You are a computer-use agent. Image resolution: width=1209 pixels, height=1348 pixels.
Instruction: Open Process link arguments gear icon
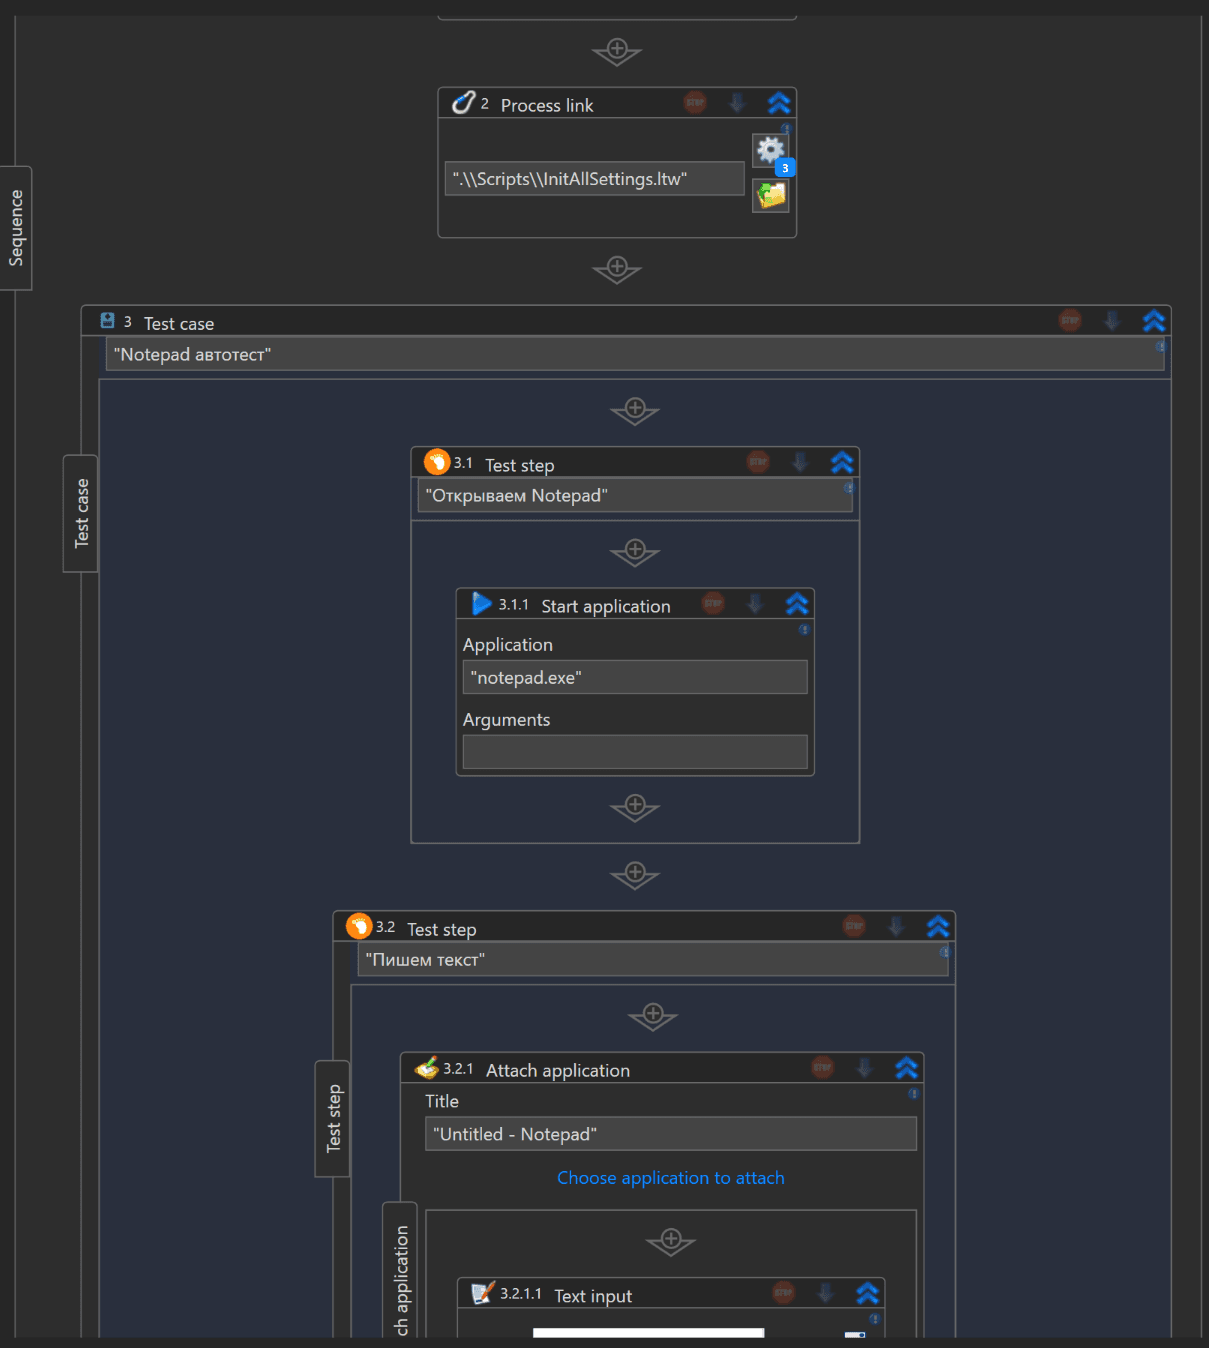pyautogui.click(x=769, y=151)
